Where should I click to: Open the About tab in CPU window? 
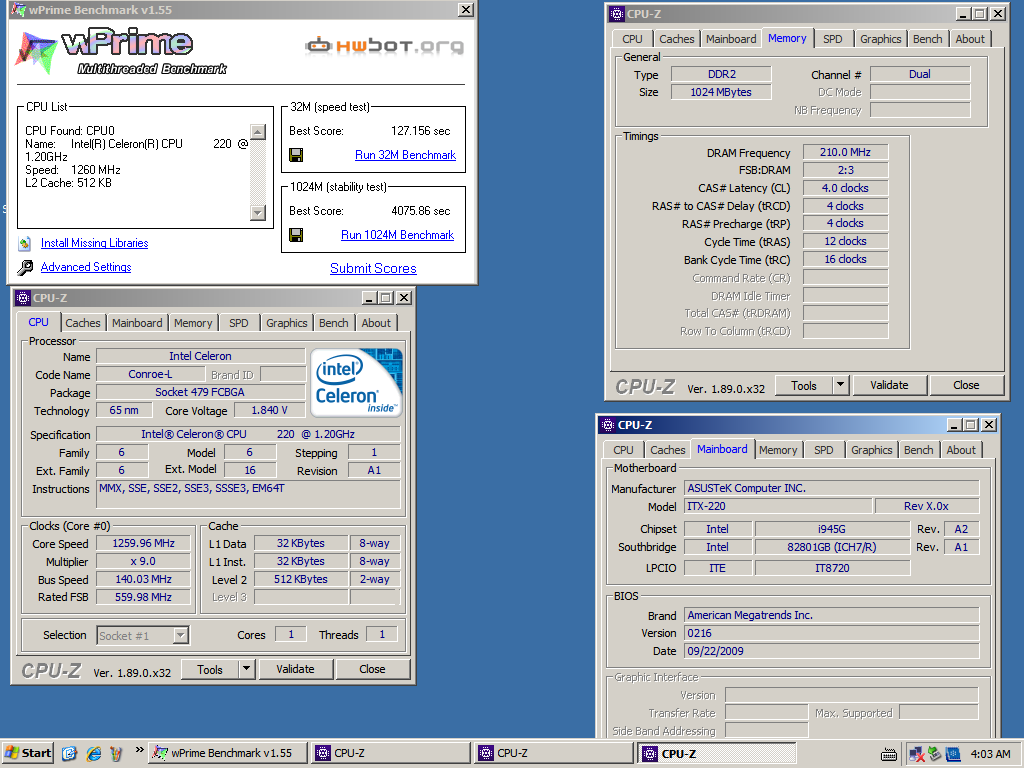tap(376, 323)
